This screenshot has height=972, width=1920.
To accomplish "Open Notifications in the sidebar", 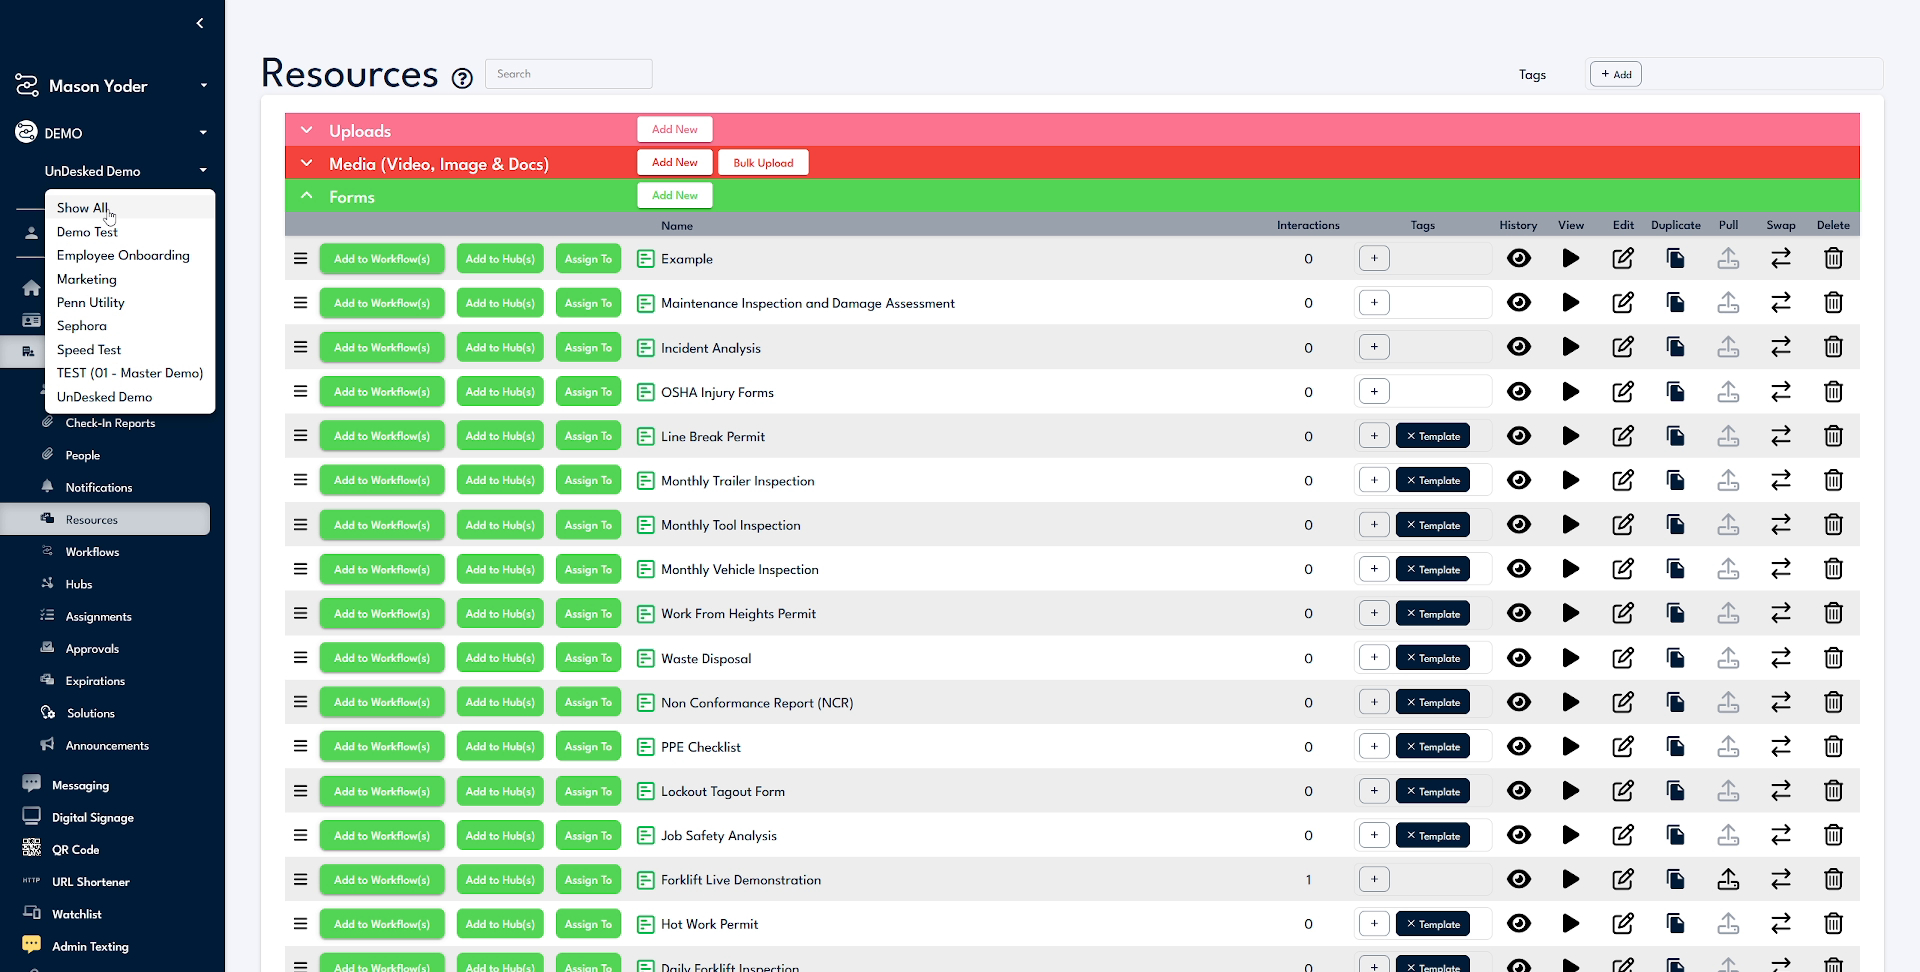I will pos(98,487).
